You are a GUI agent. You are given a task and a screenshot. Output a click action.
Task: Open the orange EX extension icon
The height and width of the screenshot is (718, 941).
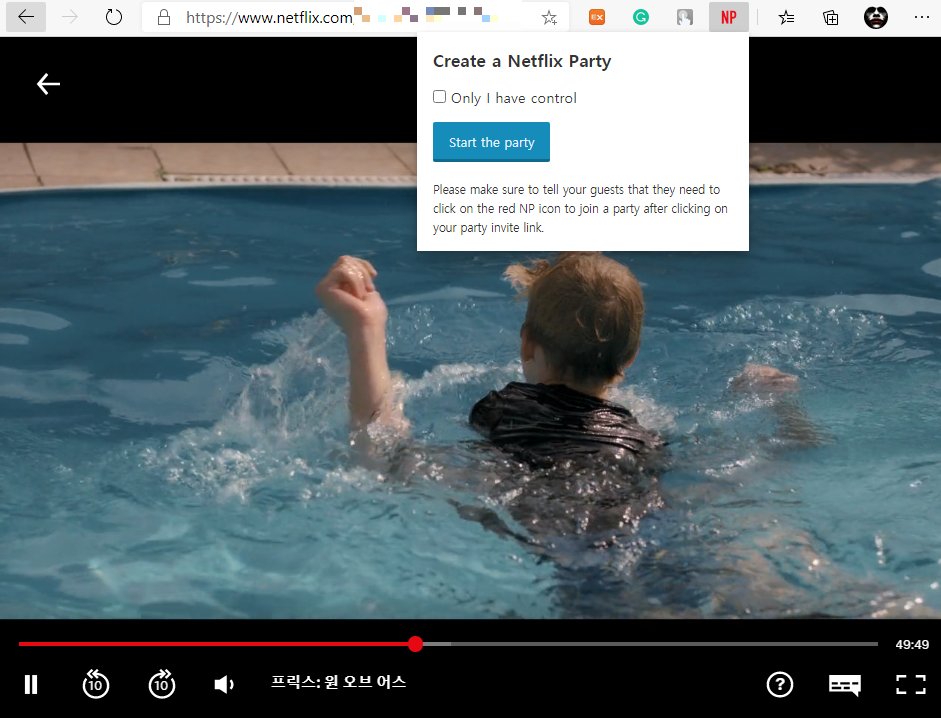pos(597,17)
